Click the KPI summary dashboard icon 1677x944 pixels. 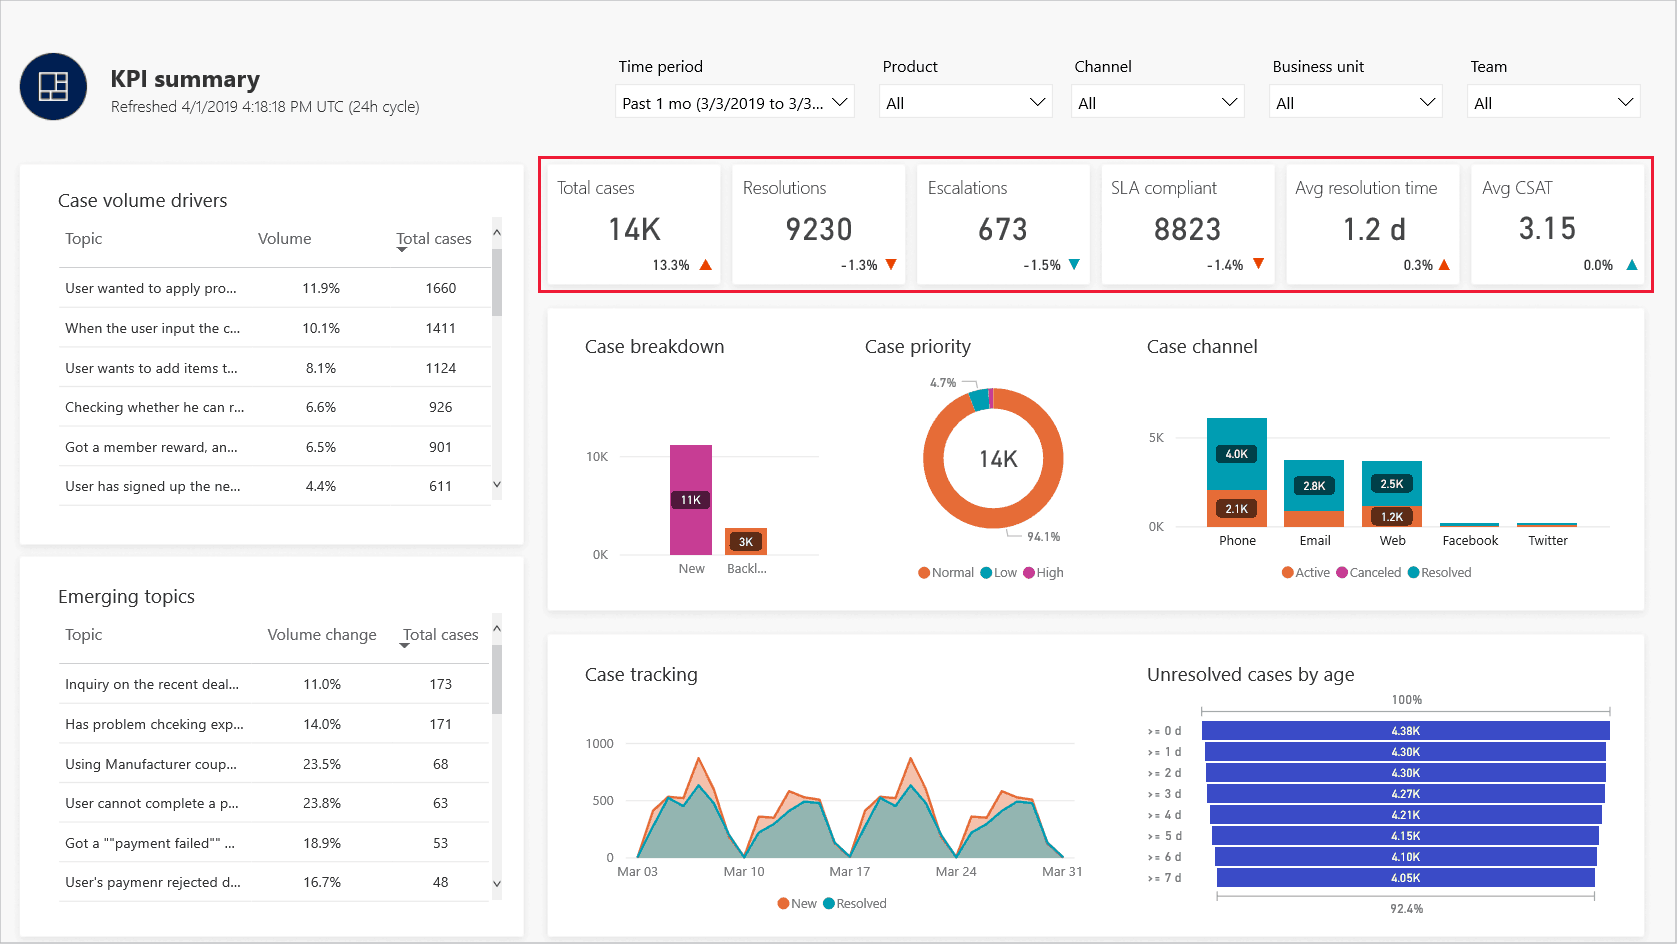click(53, 87)
